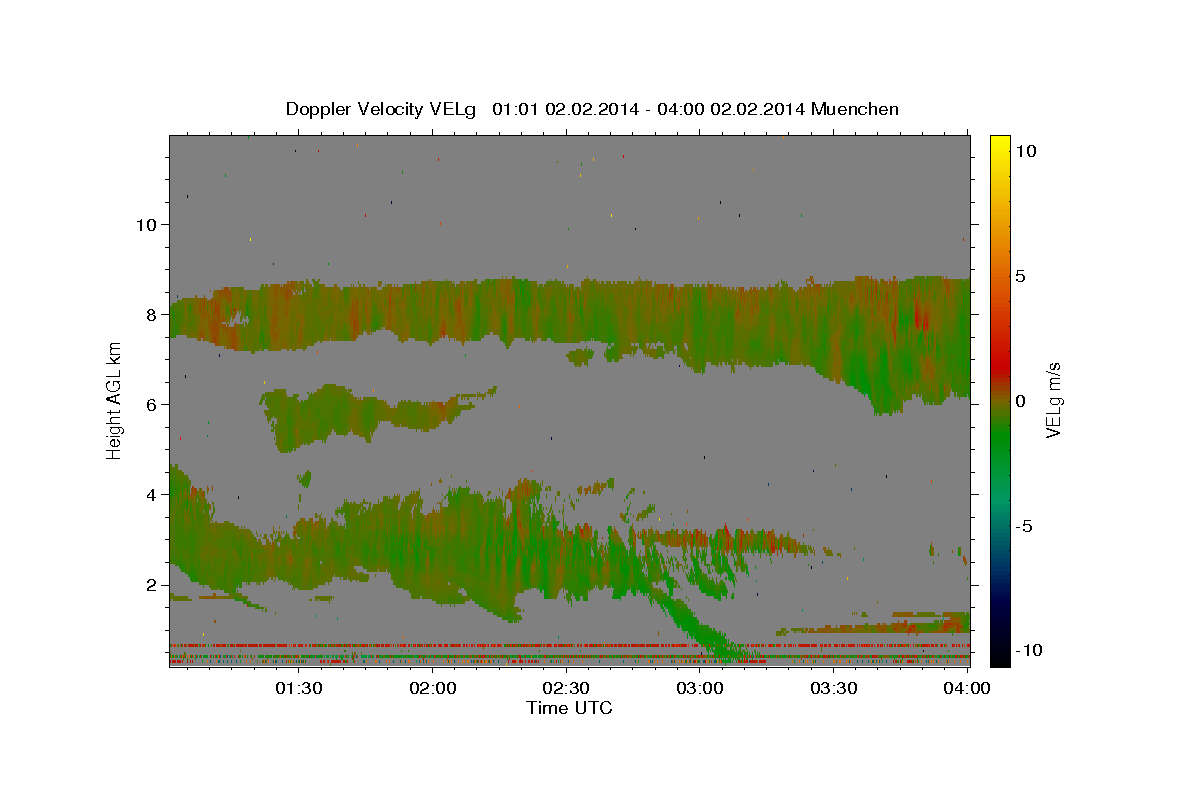Click the 02:00 time tick label
Screen dimensions: 1200x800
click(433, 688)
